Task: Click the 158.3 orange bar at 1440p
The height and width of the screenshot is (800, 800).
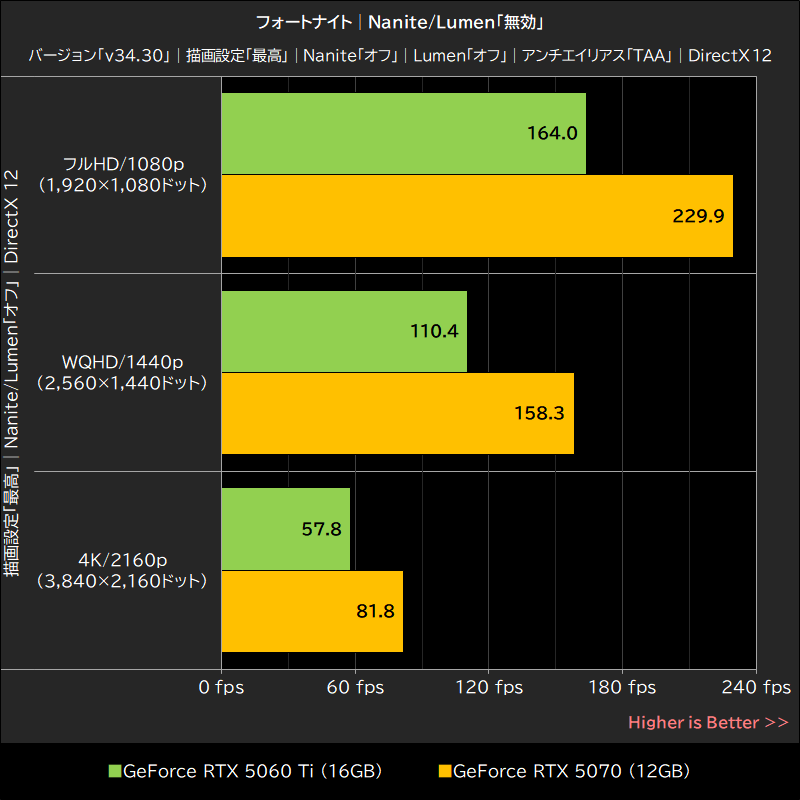Action: click(x=398, y=413)
